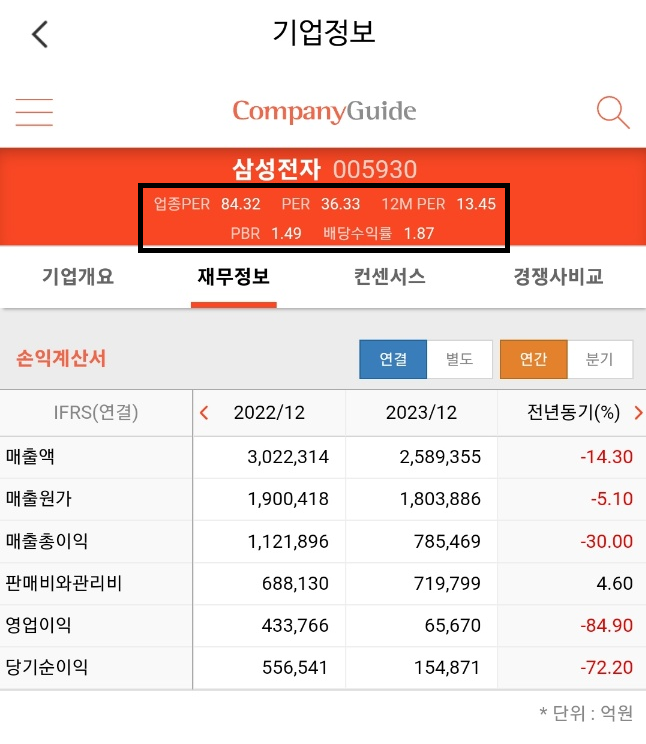Switch to 분기 period view
The height and width of the screenshot is (744, 646).
point(600,359)
